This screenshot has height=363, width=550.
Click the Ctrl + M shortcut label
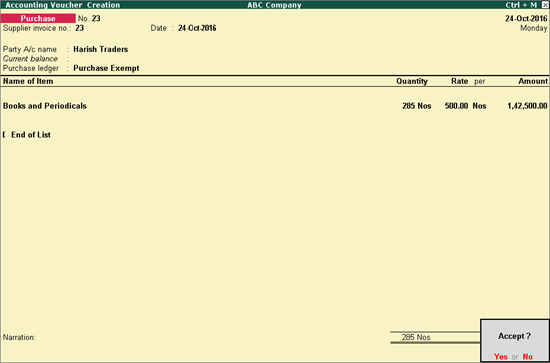(521, 5)
